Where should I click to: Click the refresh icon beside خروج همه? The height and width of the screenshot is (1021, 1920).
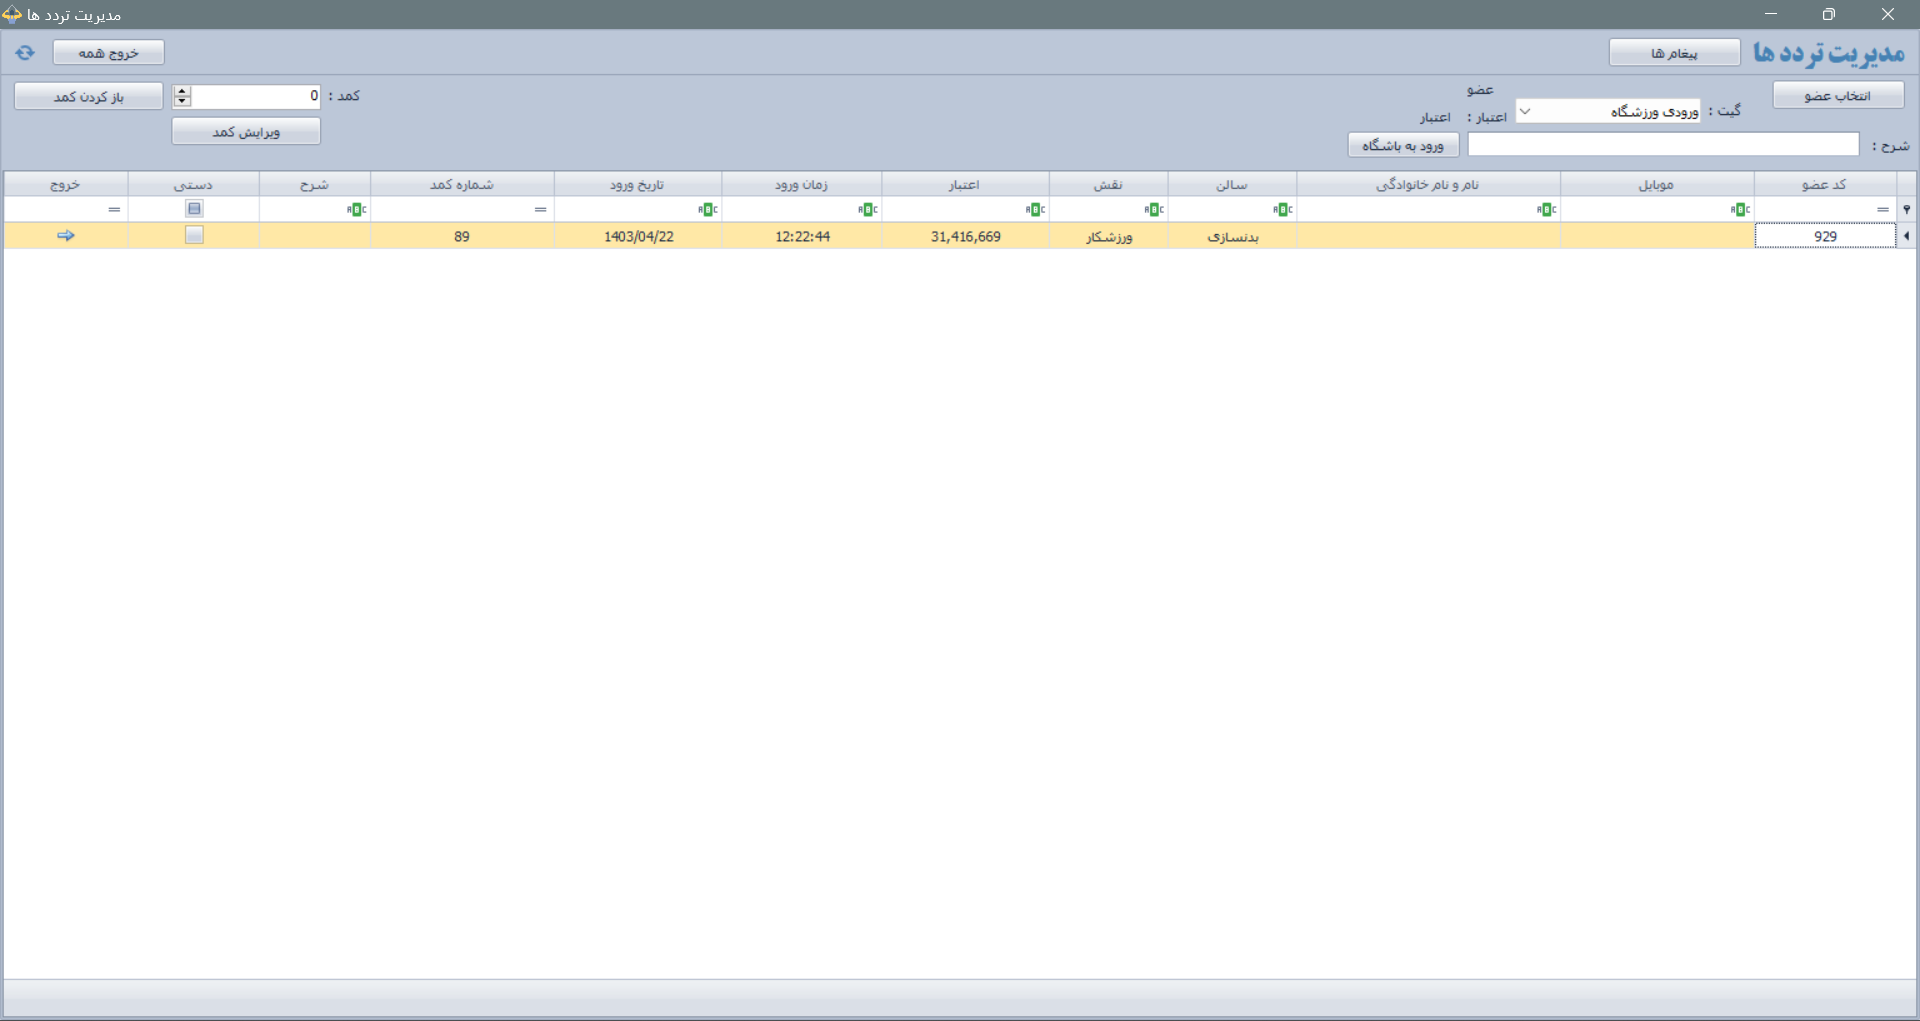click(25, 53)
